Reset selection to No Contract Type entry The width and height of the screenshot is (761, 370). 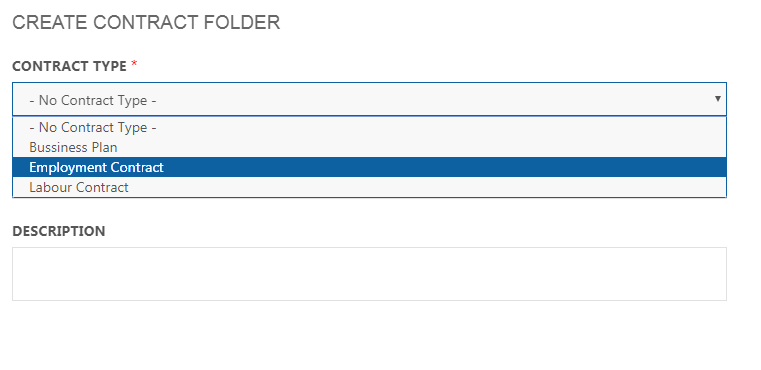pos(369,127)
